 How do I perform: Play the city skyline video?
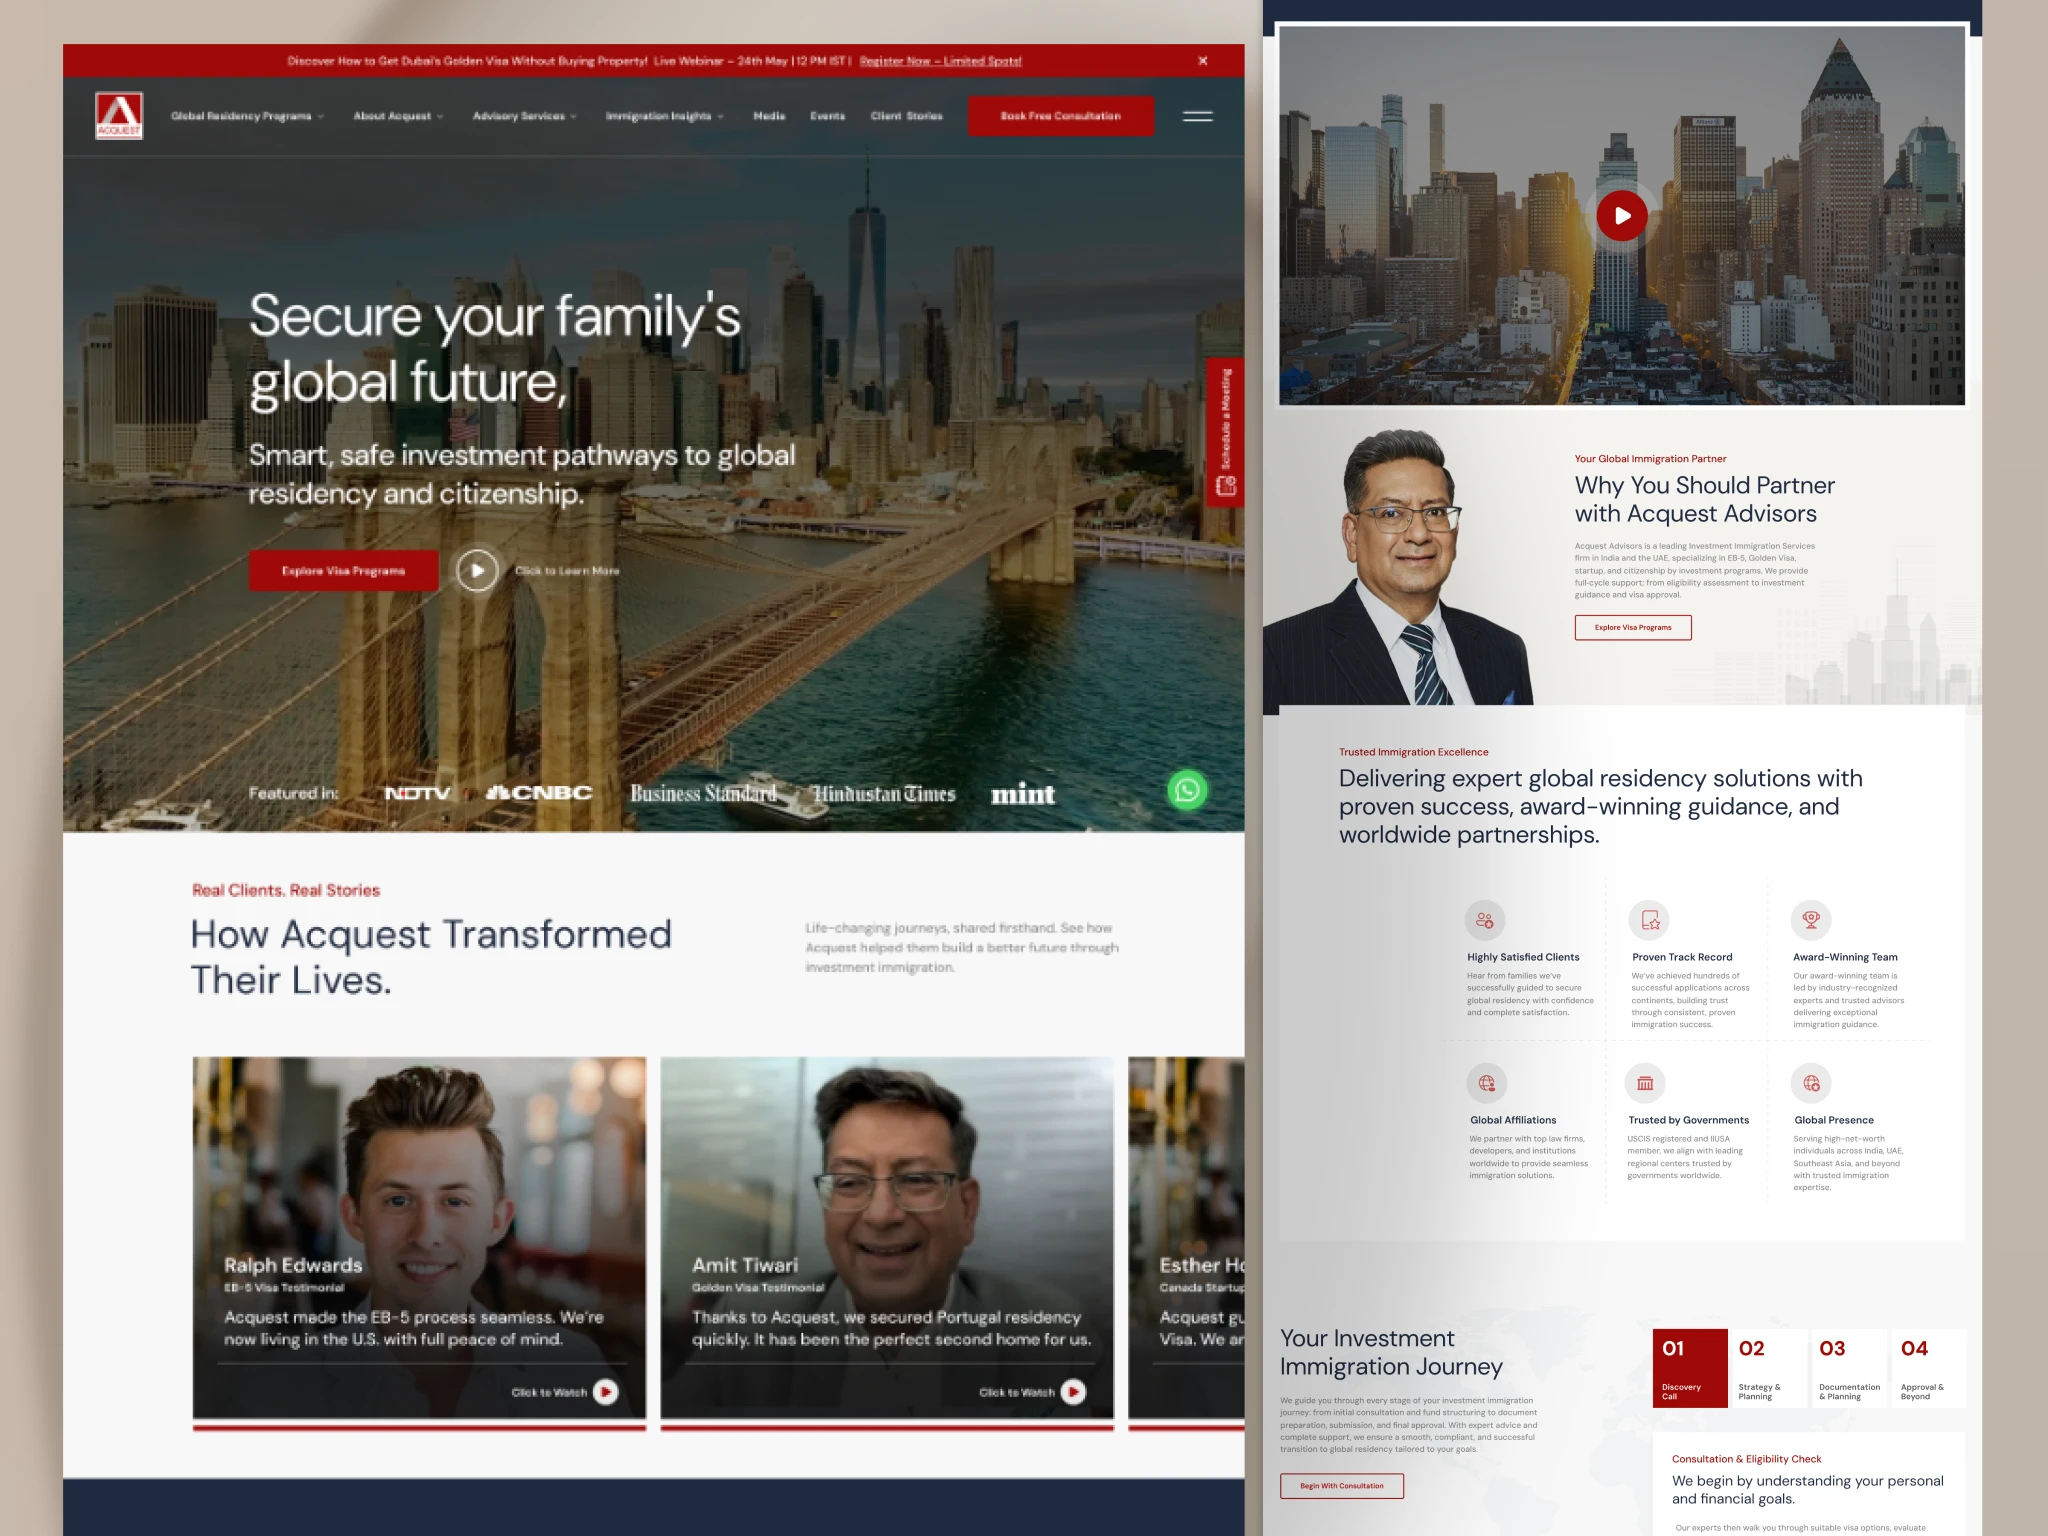[1621, 216]
